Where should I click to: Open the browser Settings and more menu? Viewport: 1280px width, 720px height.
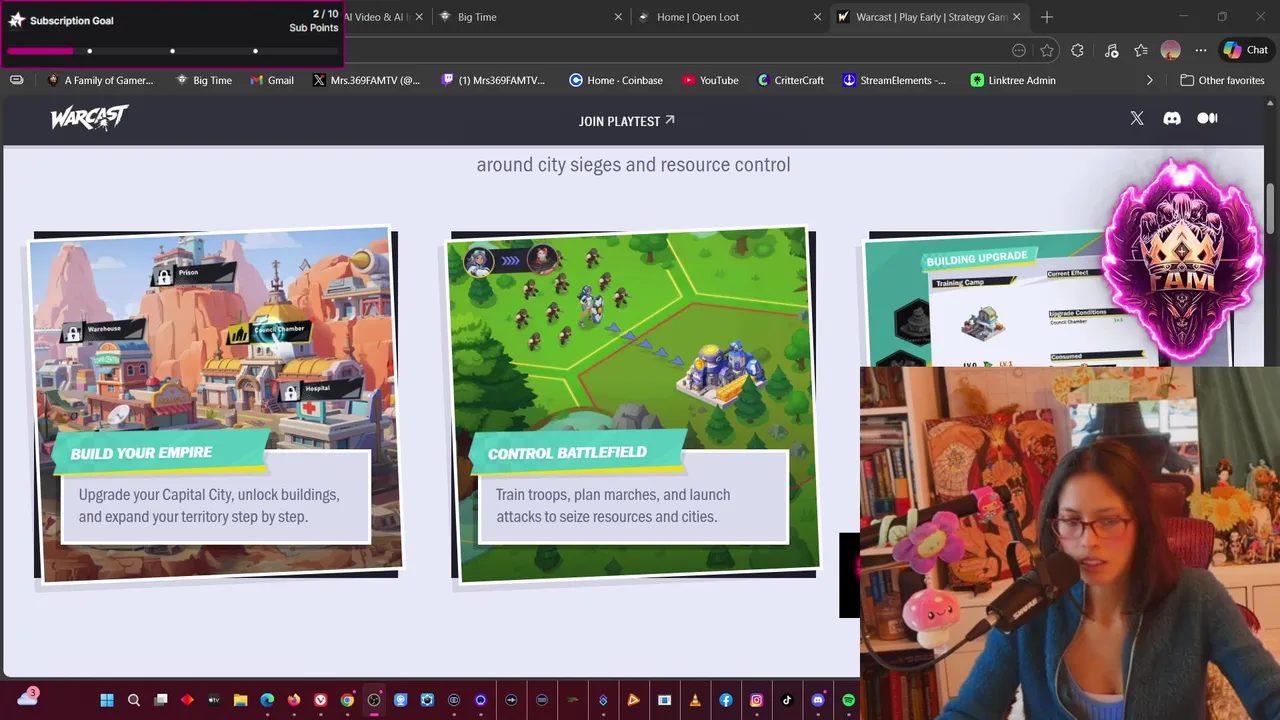[1201, 50]
